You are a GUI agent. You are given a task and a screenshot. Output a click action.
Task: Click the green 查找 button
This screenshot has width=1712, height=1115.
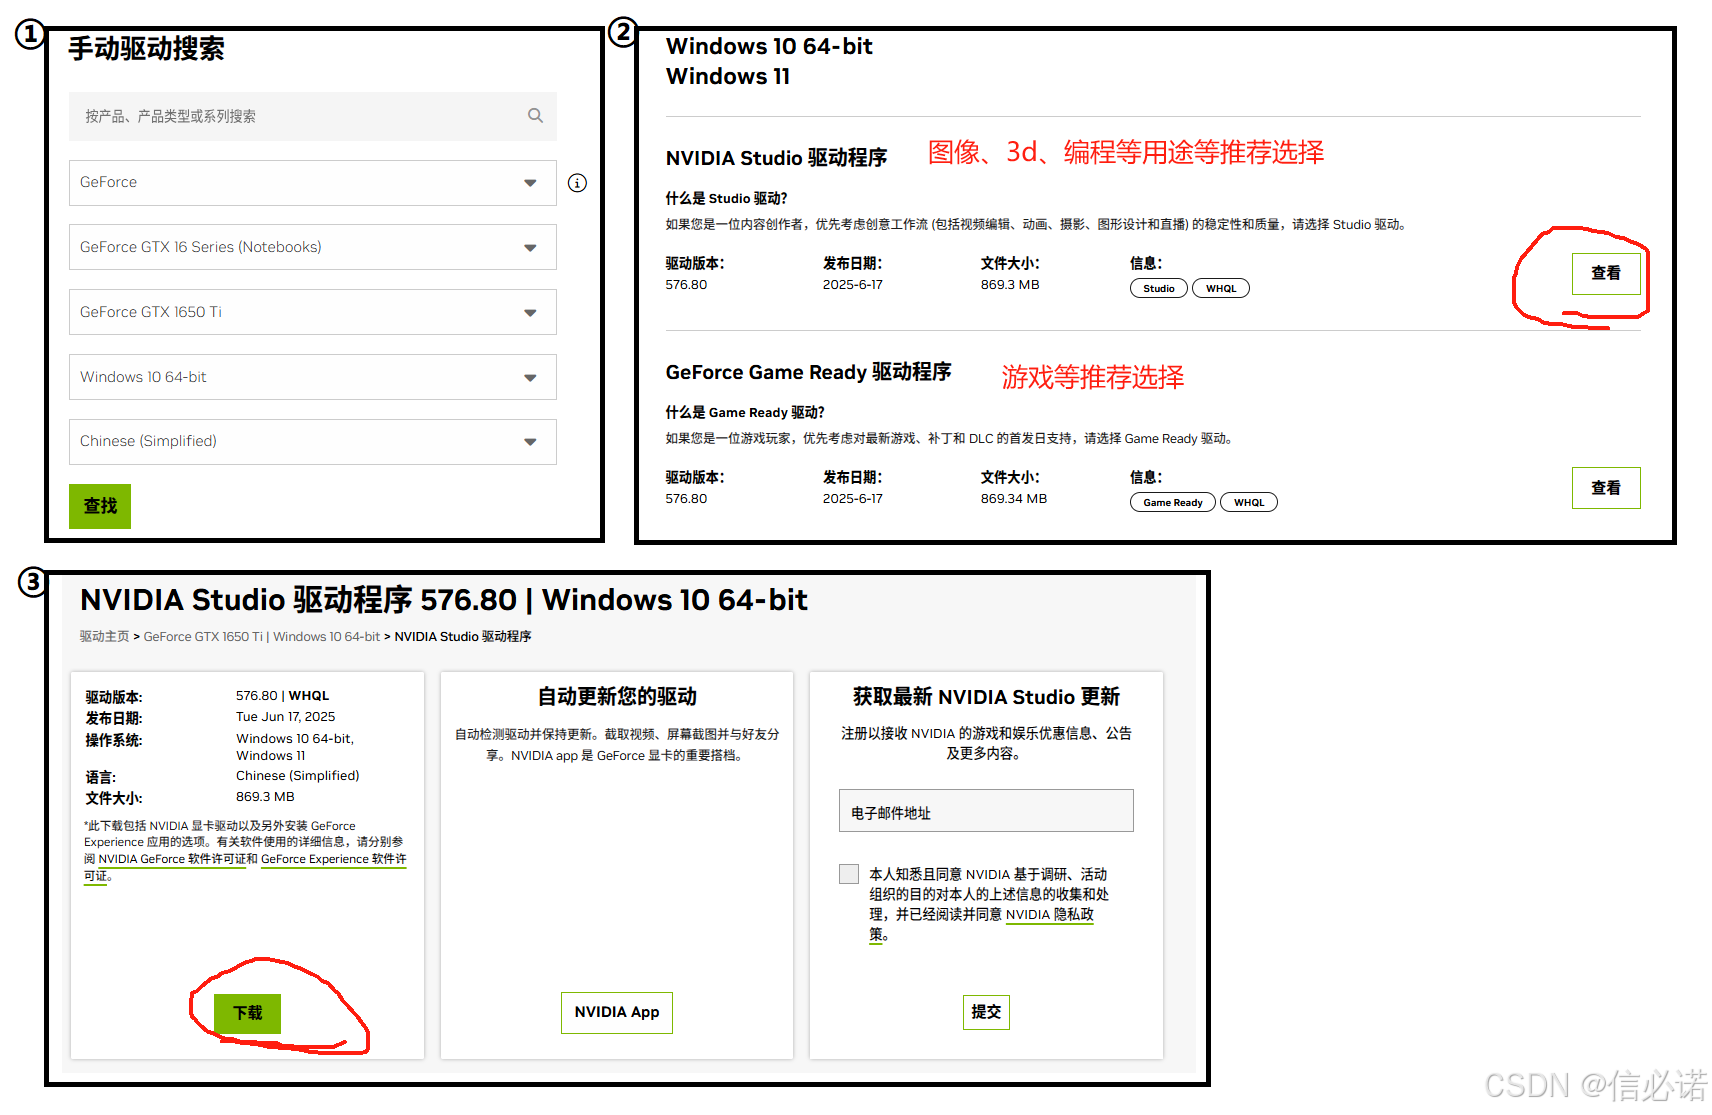tap(100, 506)
